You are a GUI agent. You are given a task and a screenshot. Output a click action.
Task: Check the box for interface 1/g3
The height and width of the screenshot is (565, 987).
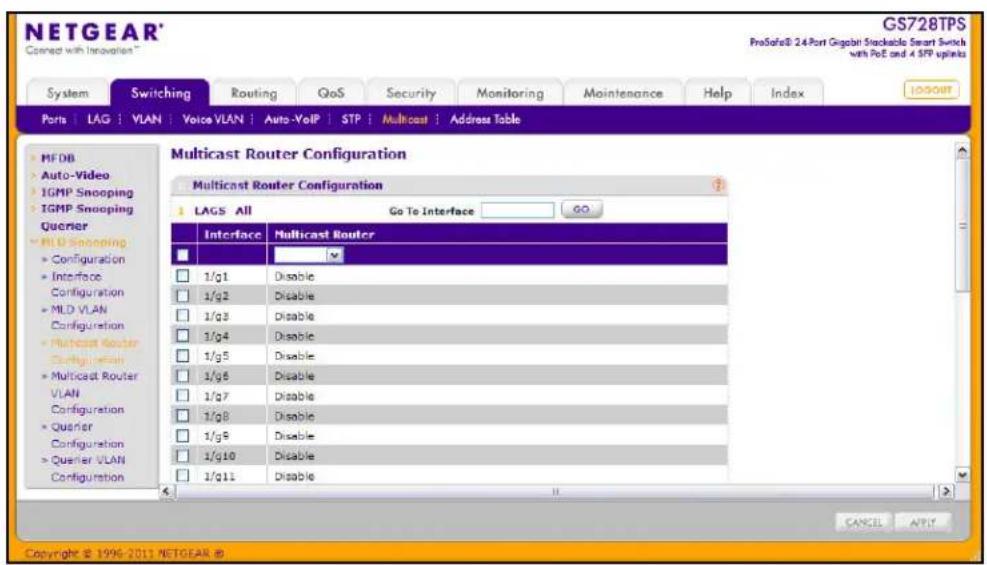(x=183, y=315)
